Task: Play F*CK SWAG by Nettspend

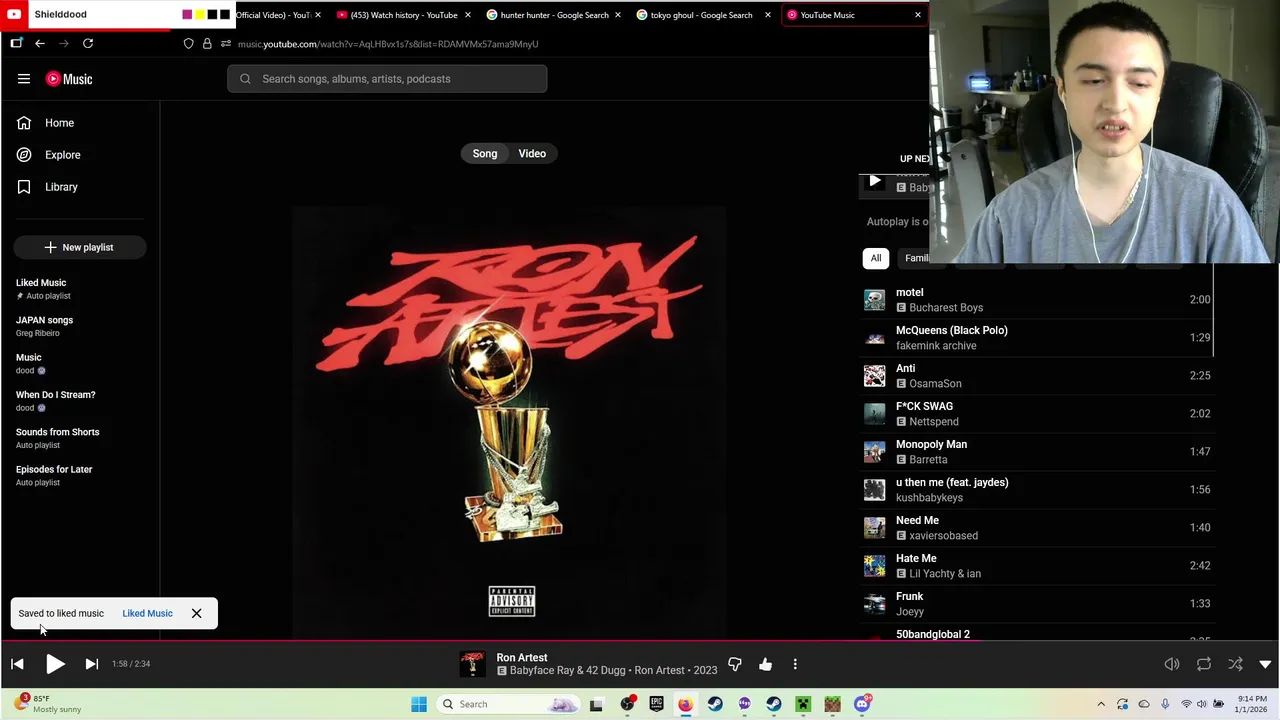Action: pos(1037,414)
